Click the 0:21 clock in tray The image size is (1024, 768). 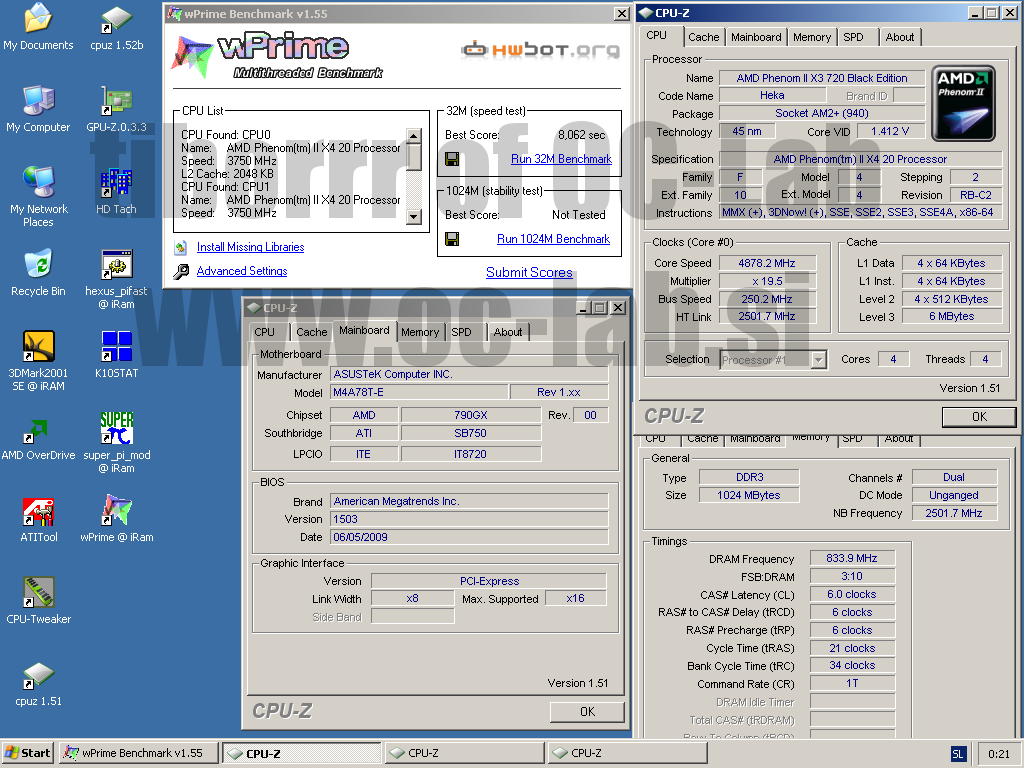[999, 754]
